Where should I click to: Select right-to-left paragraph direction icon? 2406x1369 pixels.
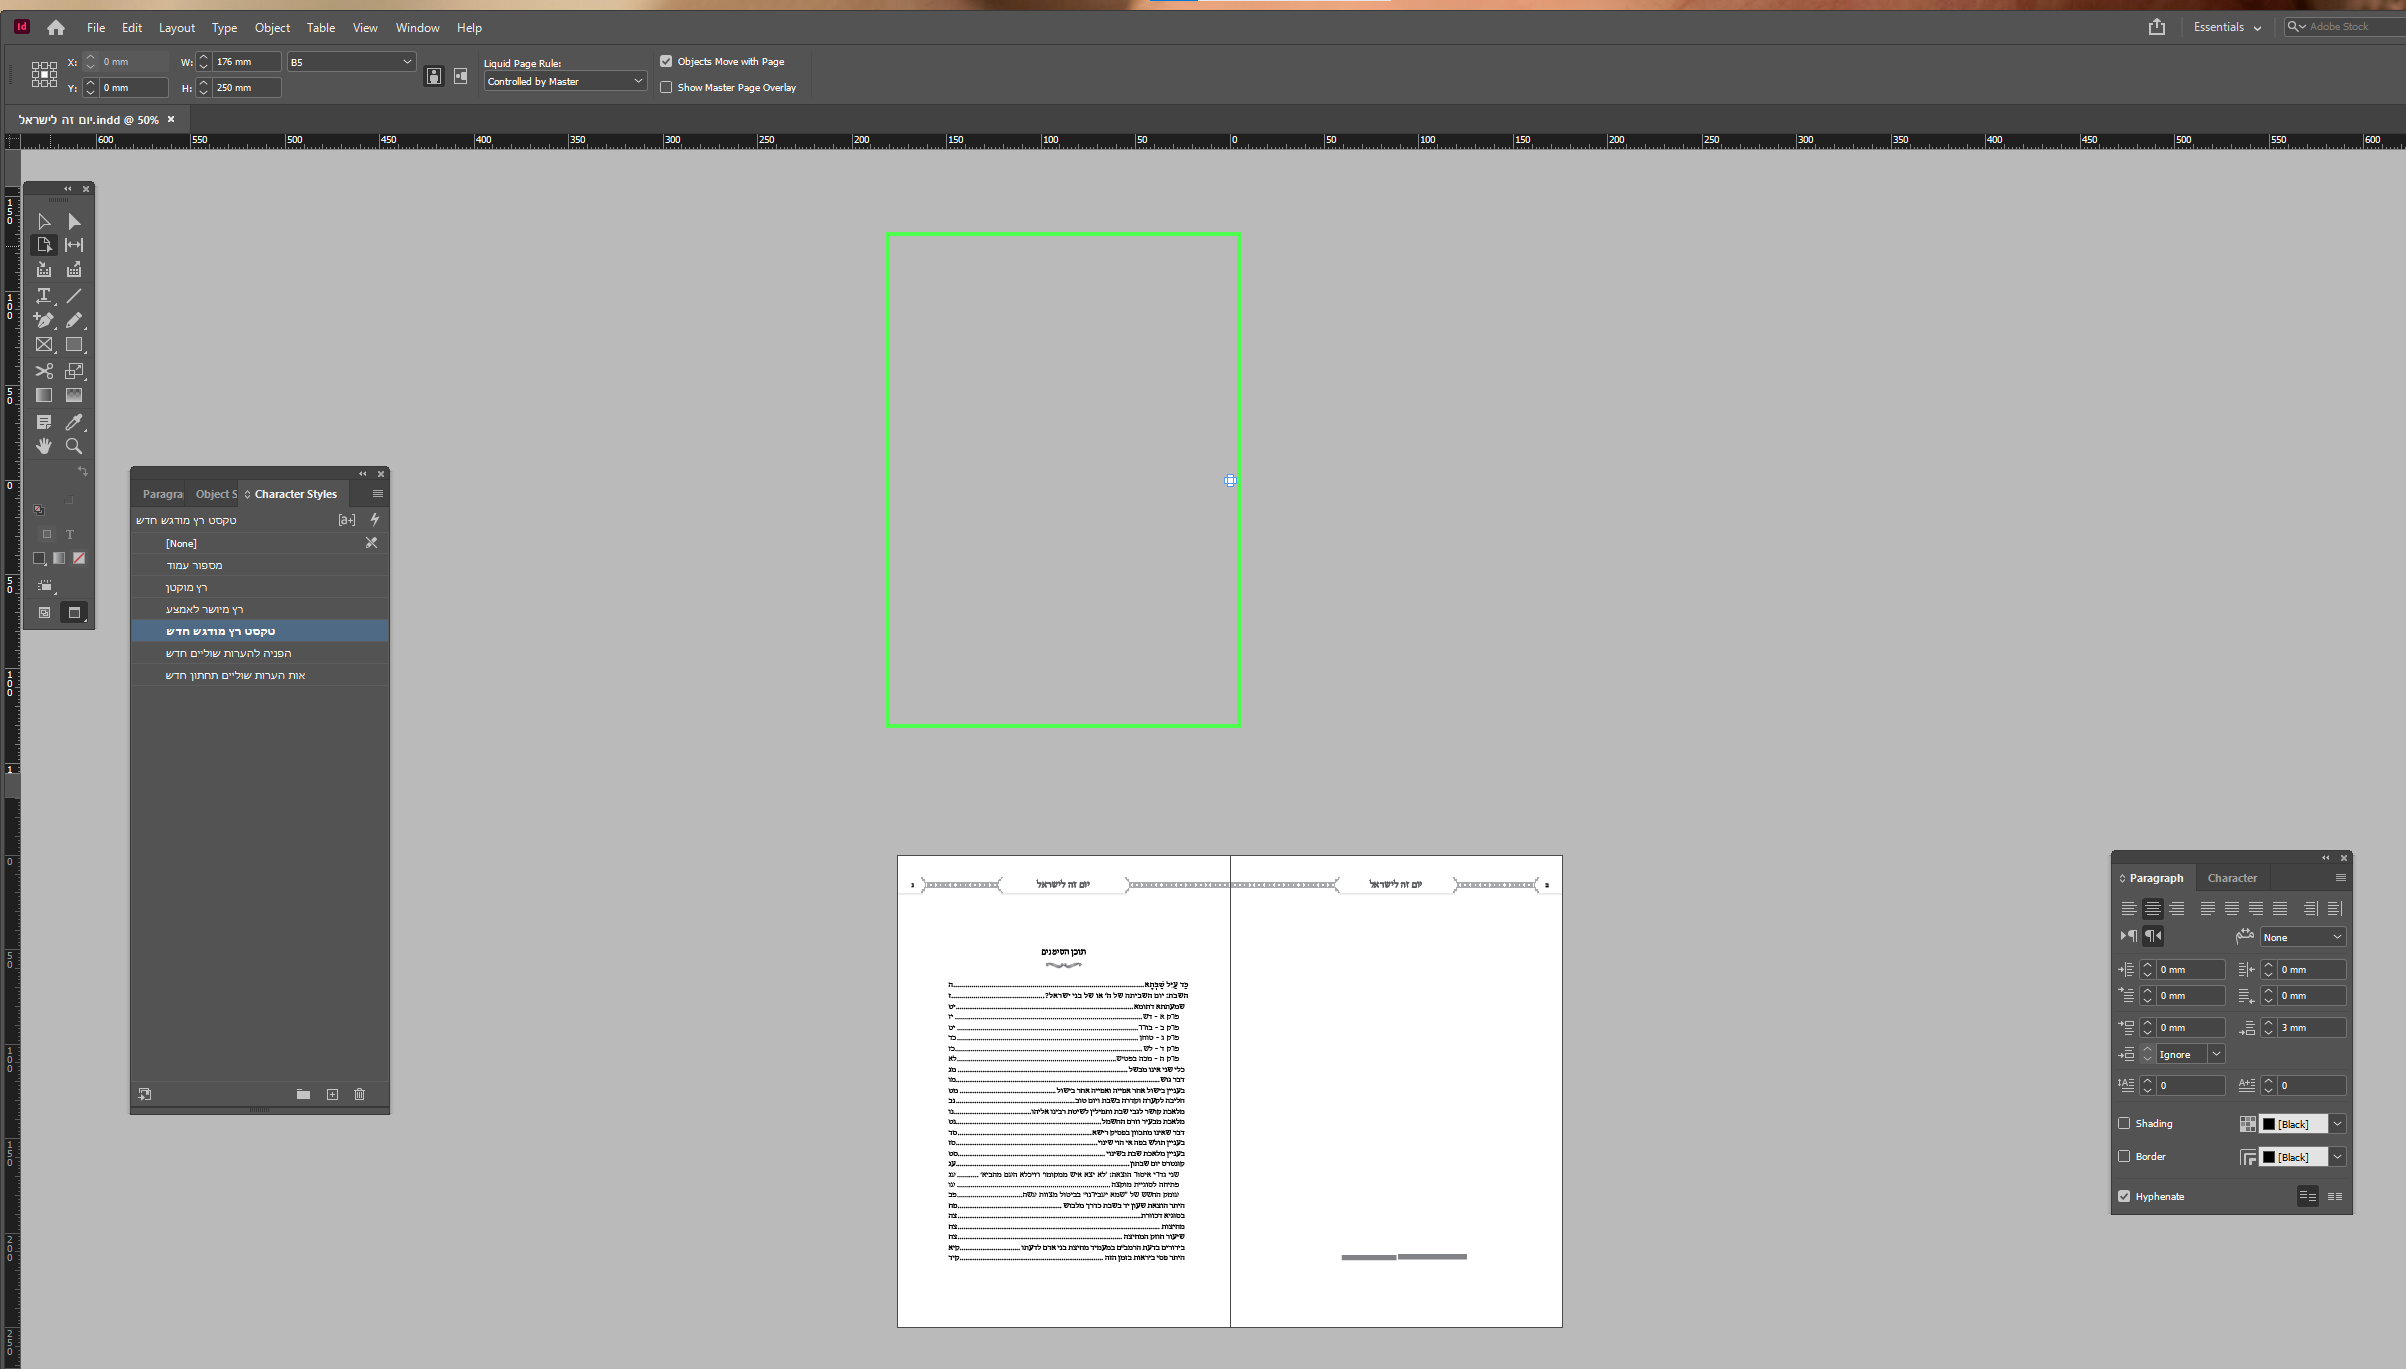(2153, 936)
